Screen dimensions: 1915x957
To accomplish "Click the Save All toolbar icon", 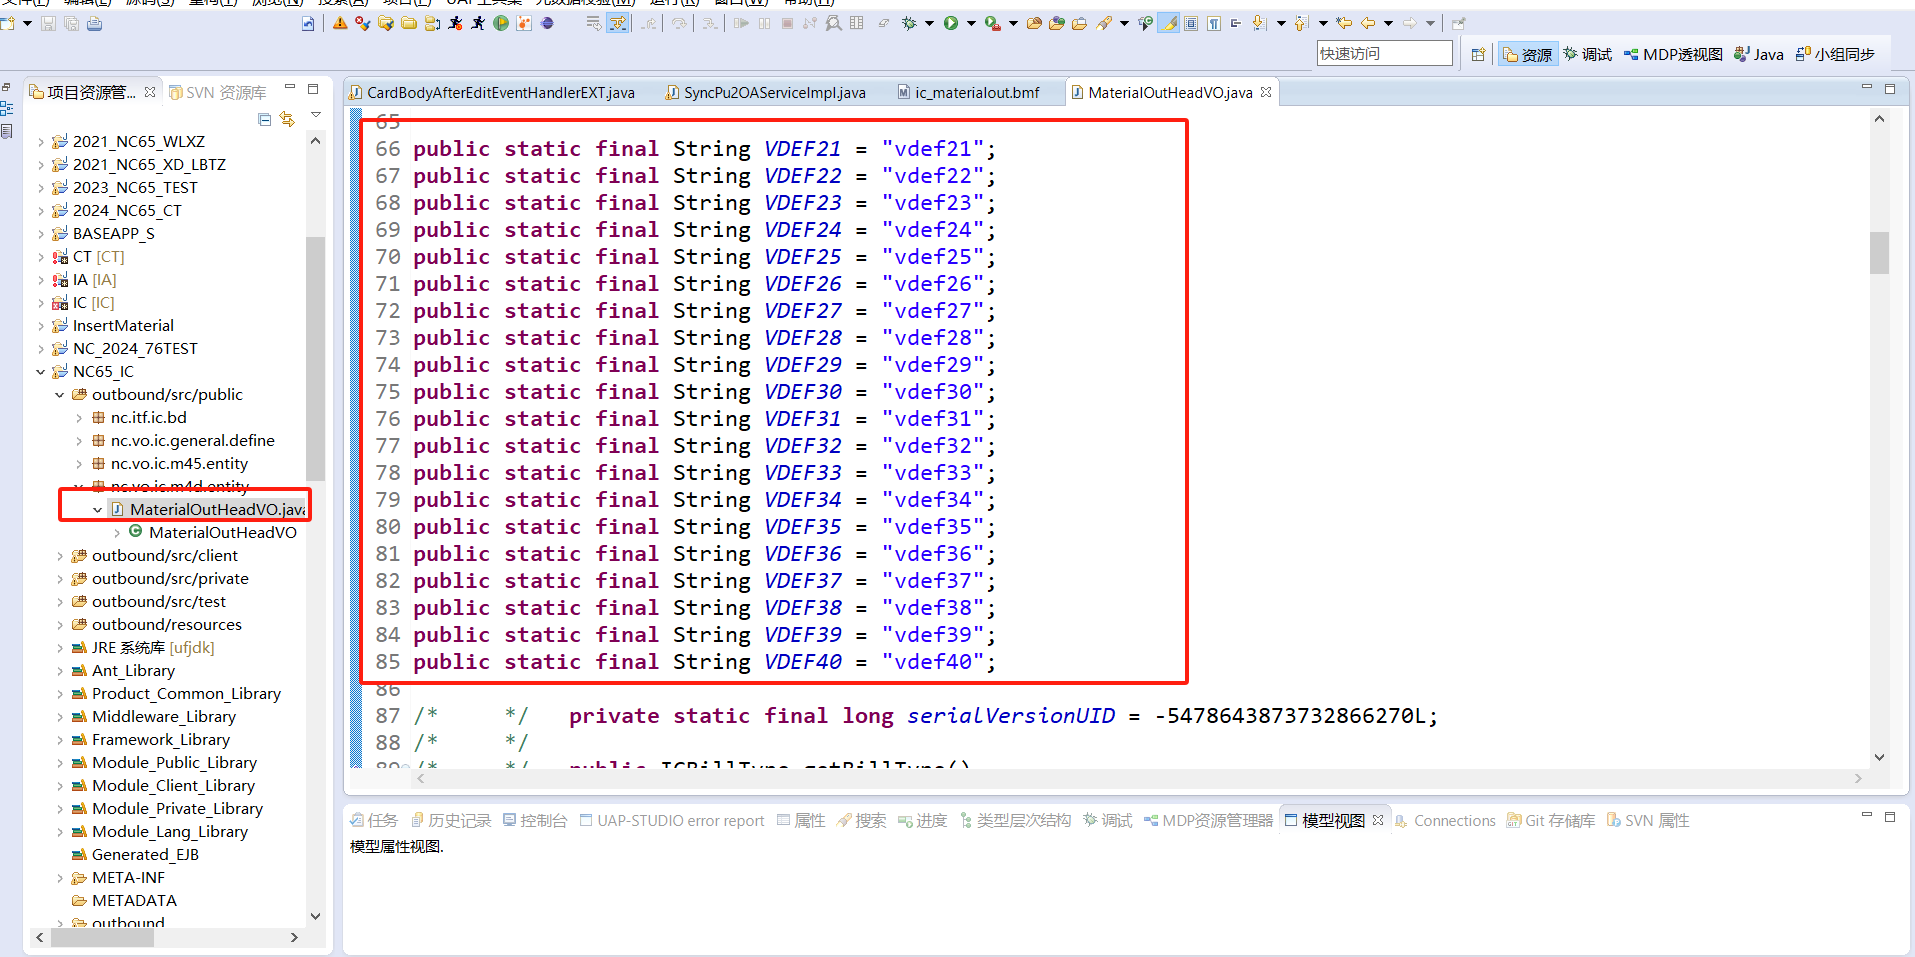I will point(71,23).
